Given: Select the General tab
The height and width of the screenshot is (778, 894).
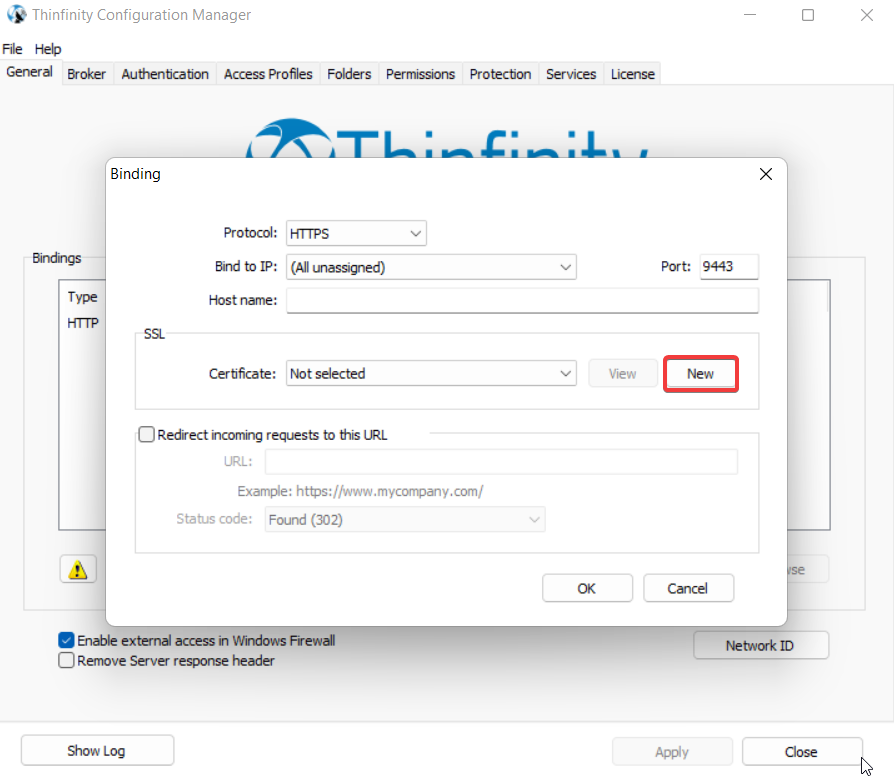Looking at the screenshot, I should point(30,72).
